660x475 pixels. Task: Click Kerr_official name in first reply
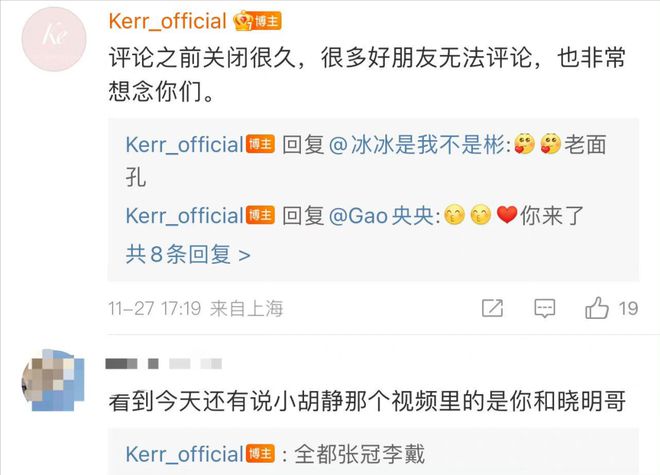184,145
